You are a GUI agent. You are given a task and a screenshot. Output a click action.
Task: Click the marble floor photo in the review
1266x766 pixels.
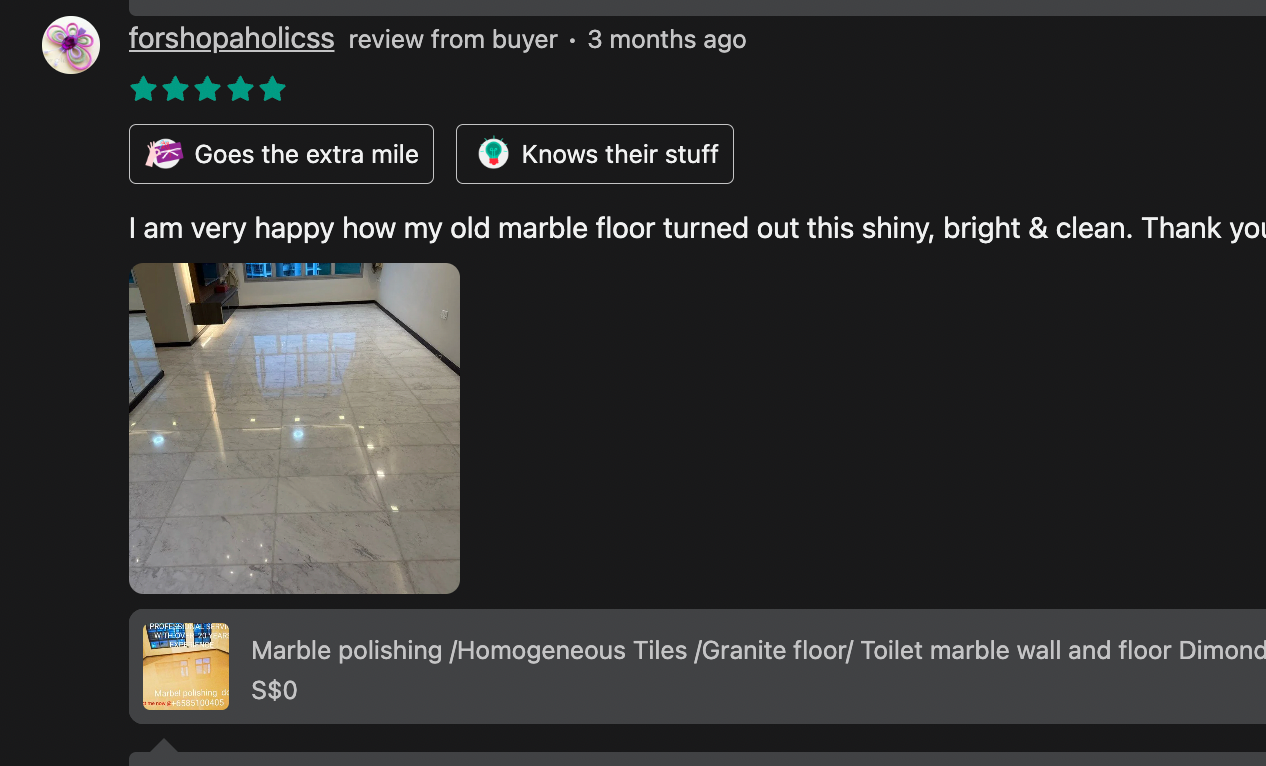click(x=294, y=428)
